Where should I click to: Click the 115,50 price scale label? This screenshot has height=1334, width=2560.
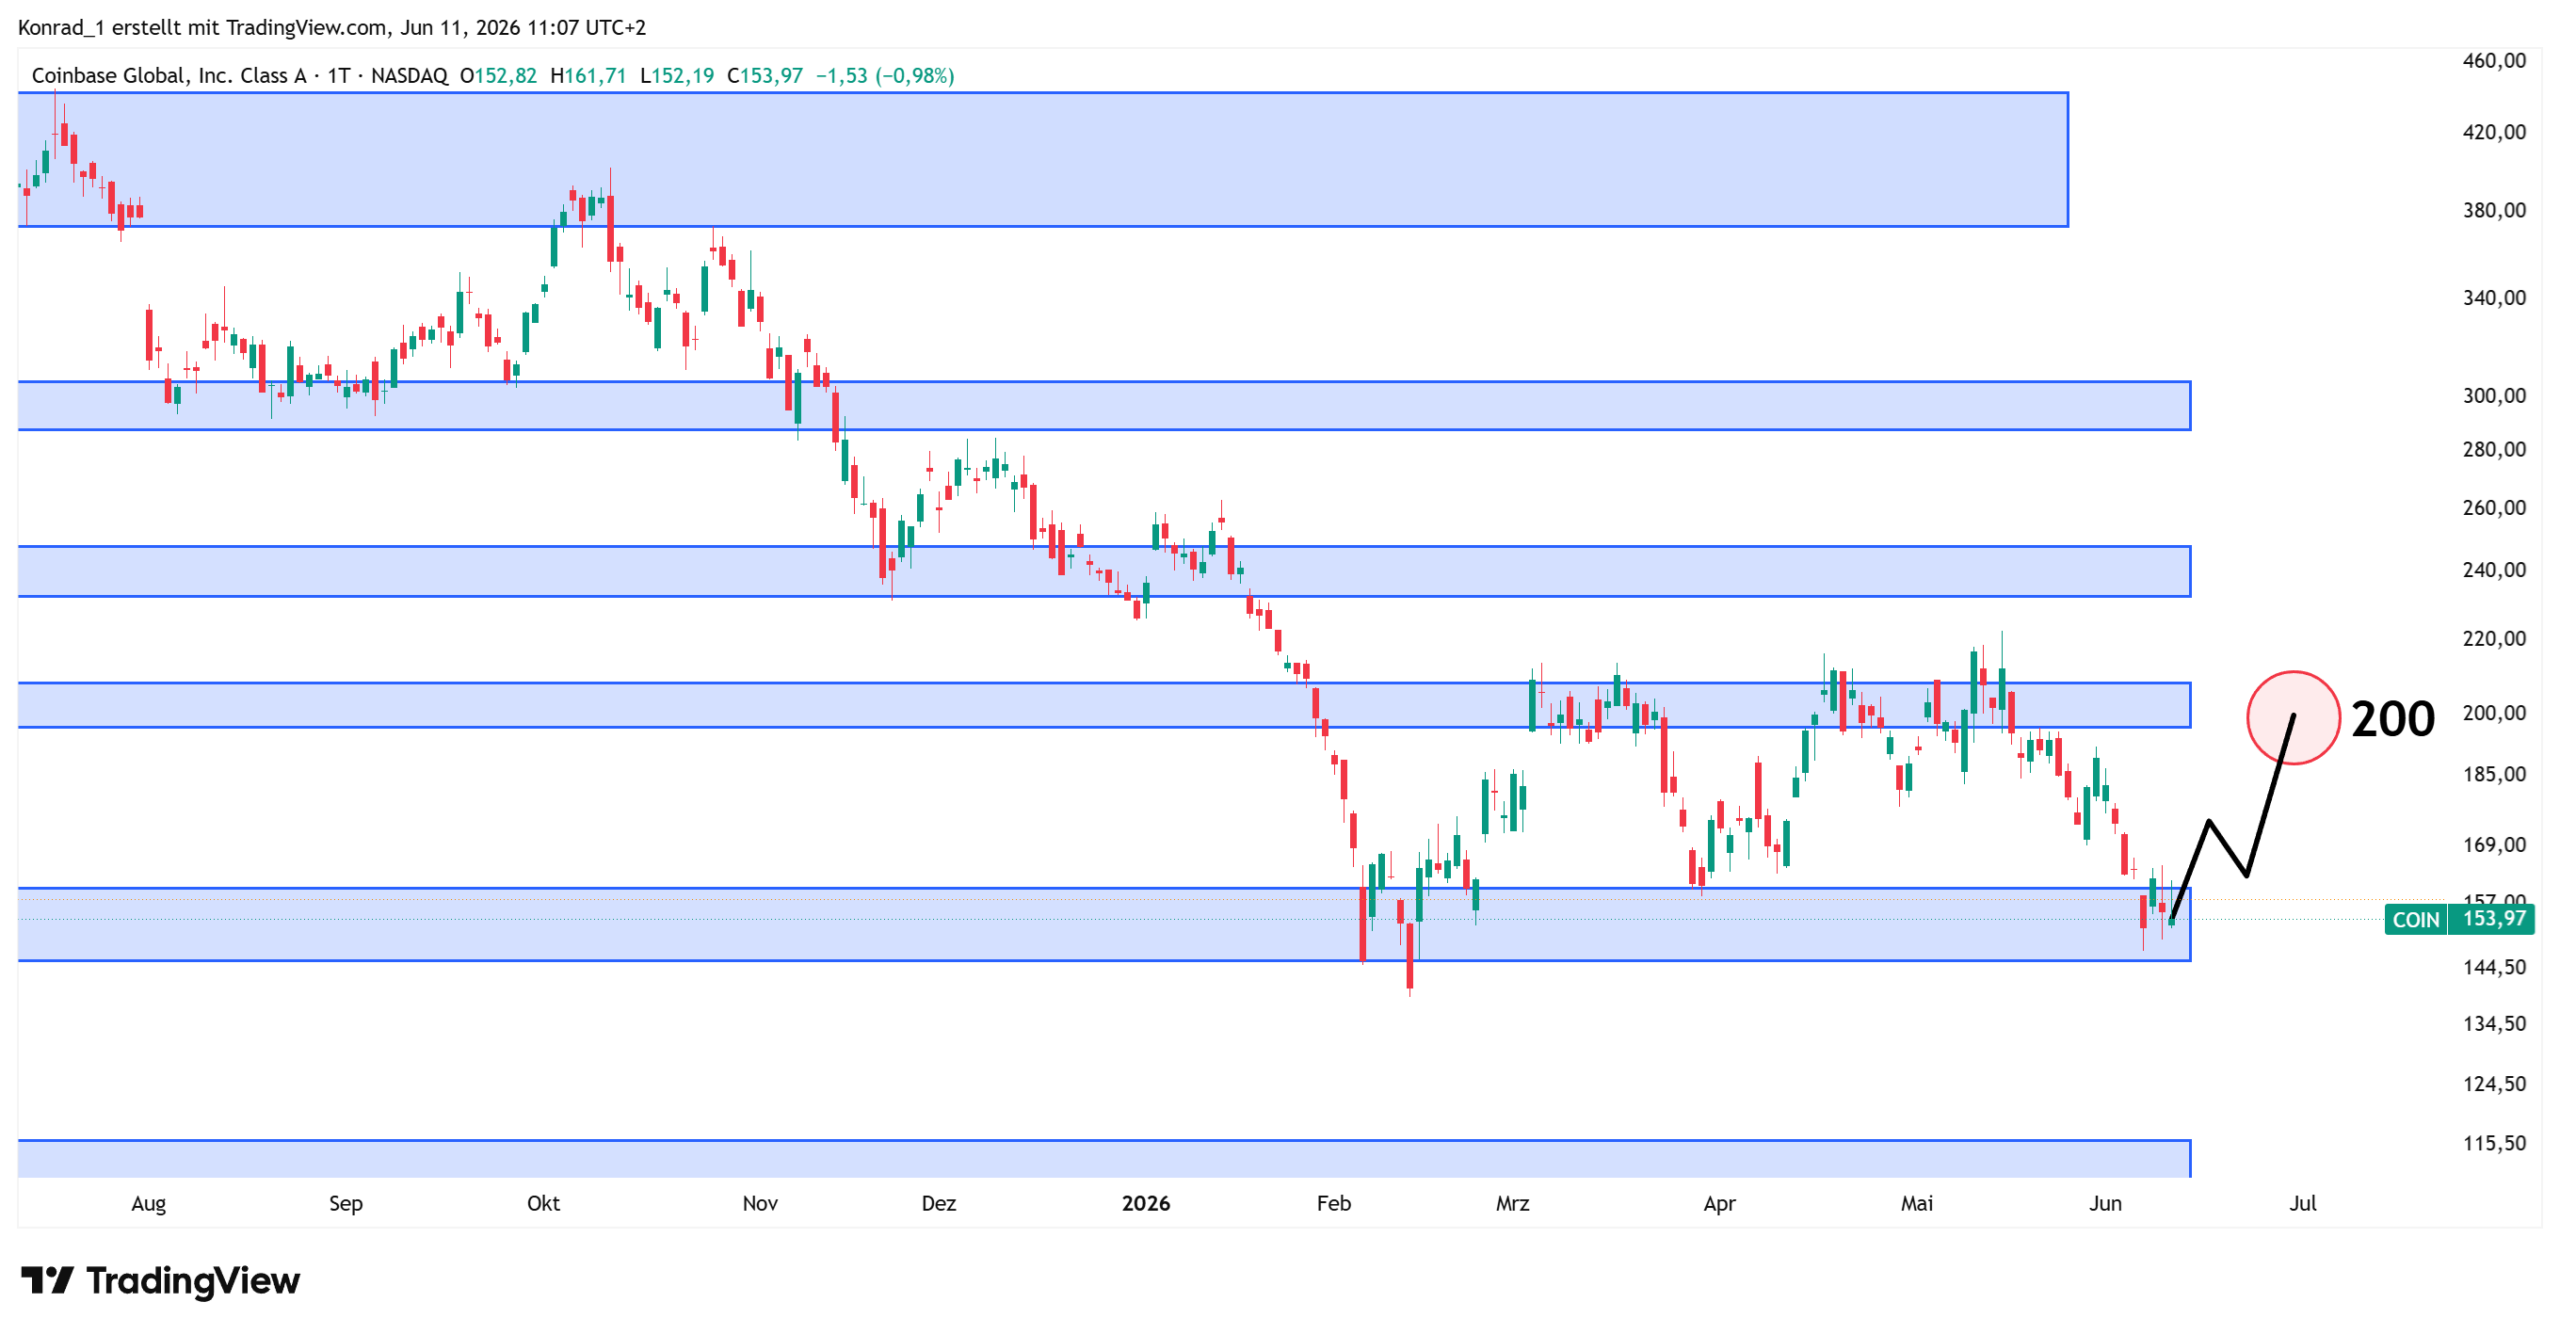(x=2494, y=1142)
